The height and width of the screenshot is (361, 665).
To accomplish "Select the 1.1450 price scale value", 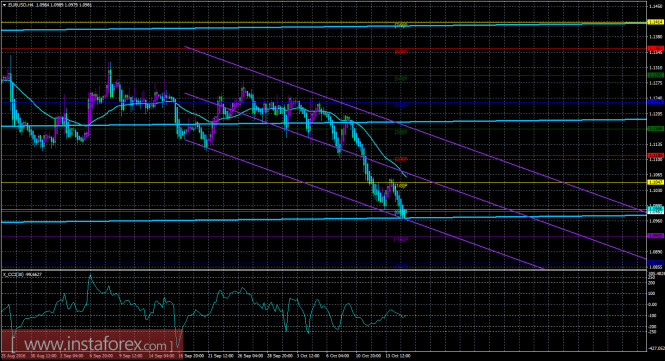I will click(655, 6).
